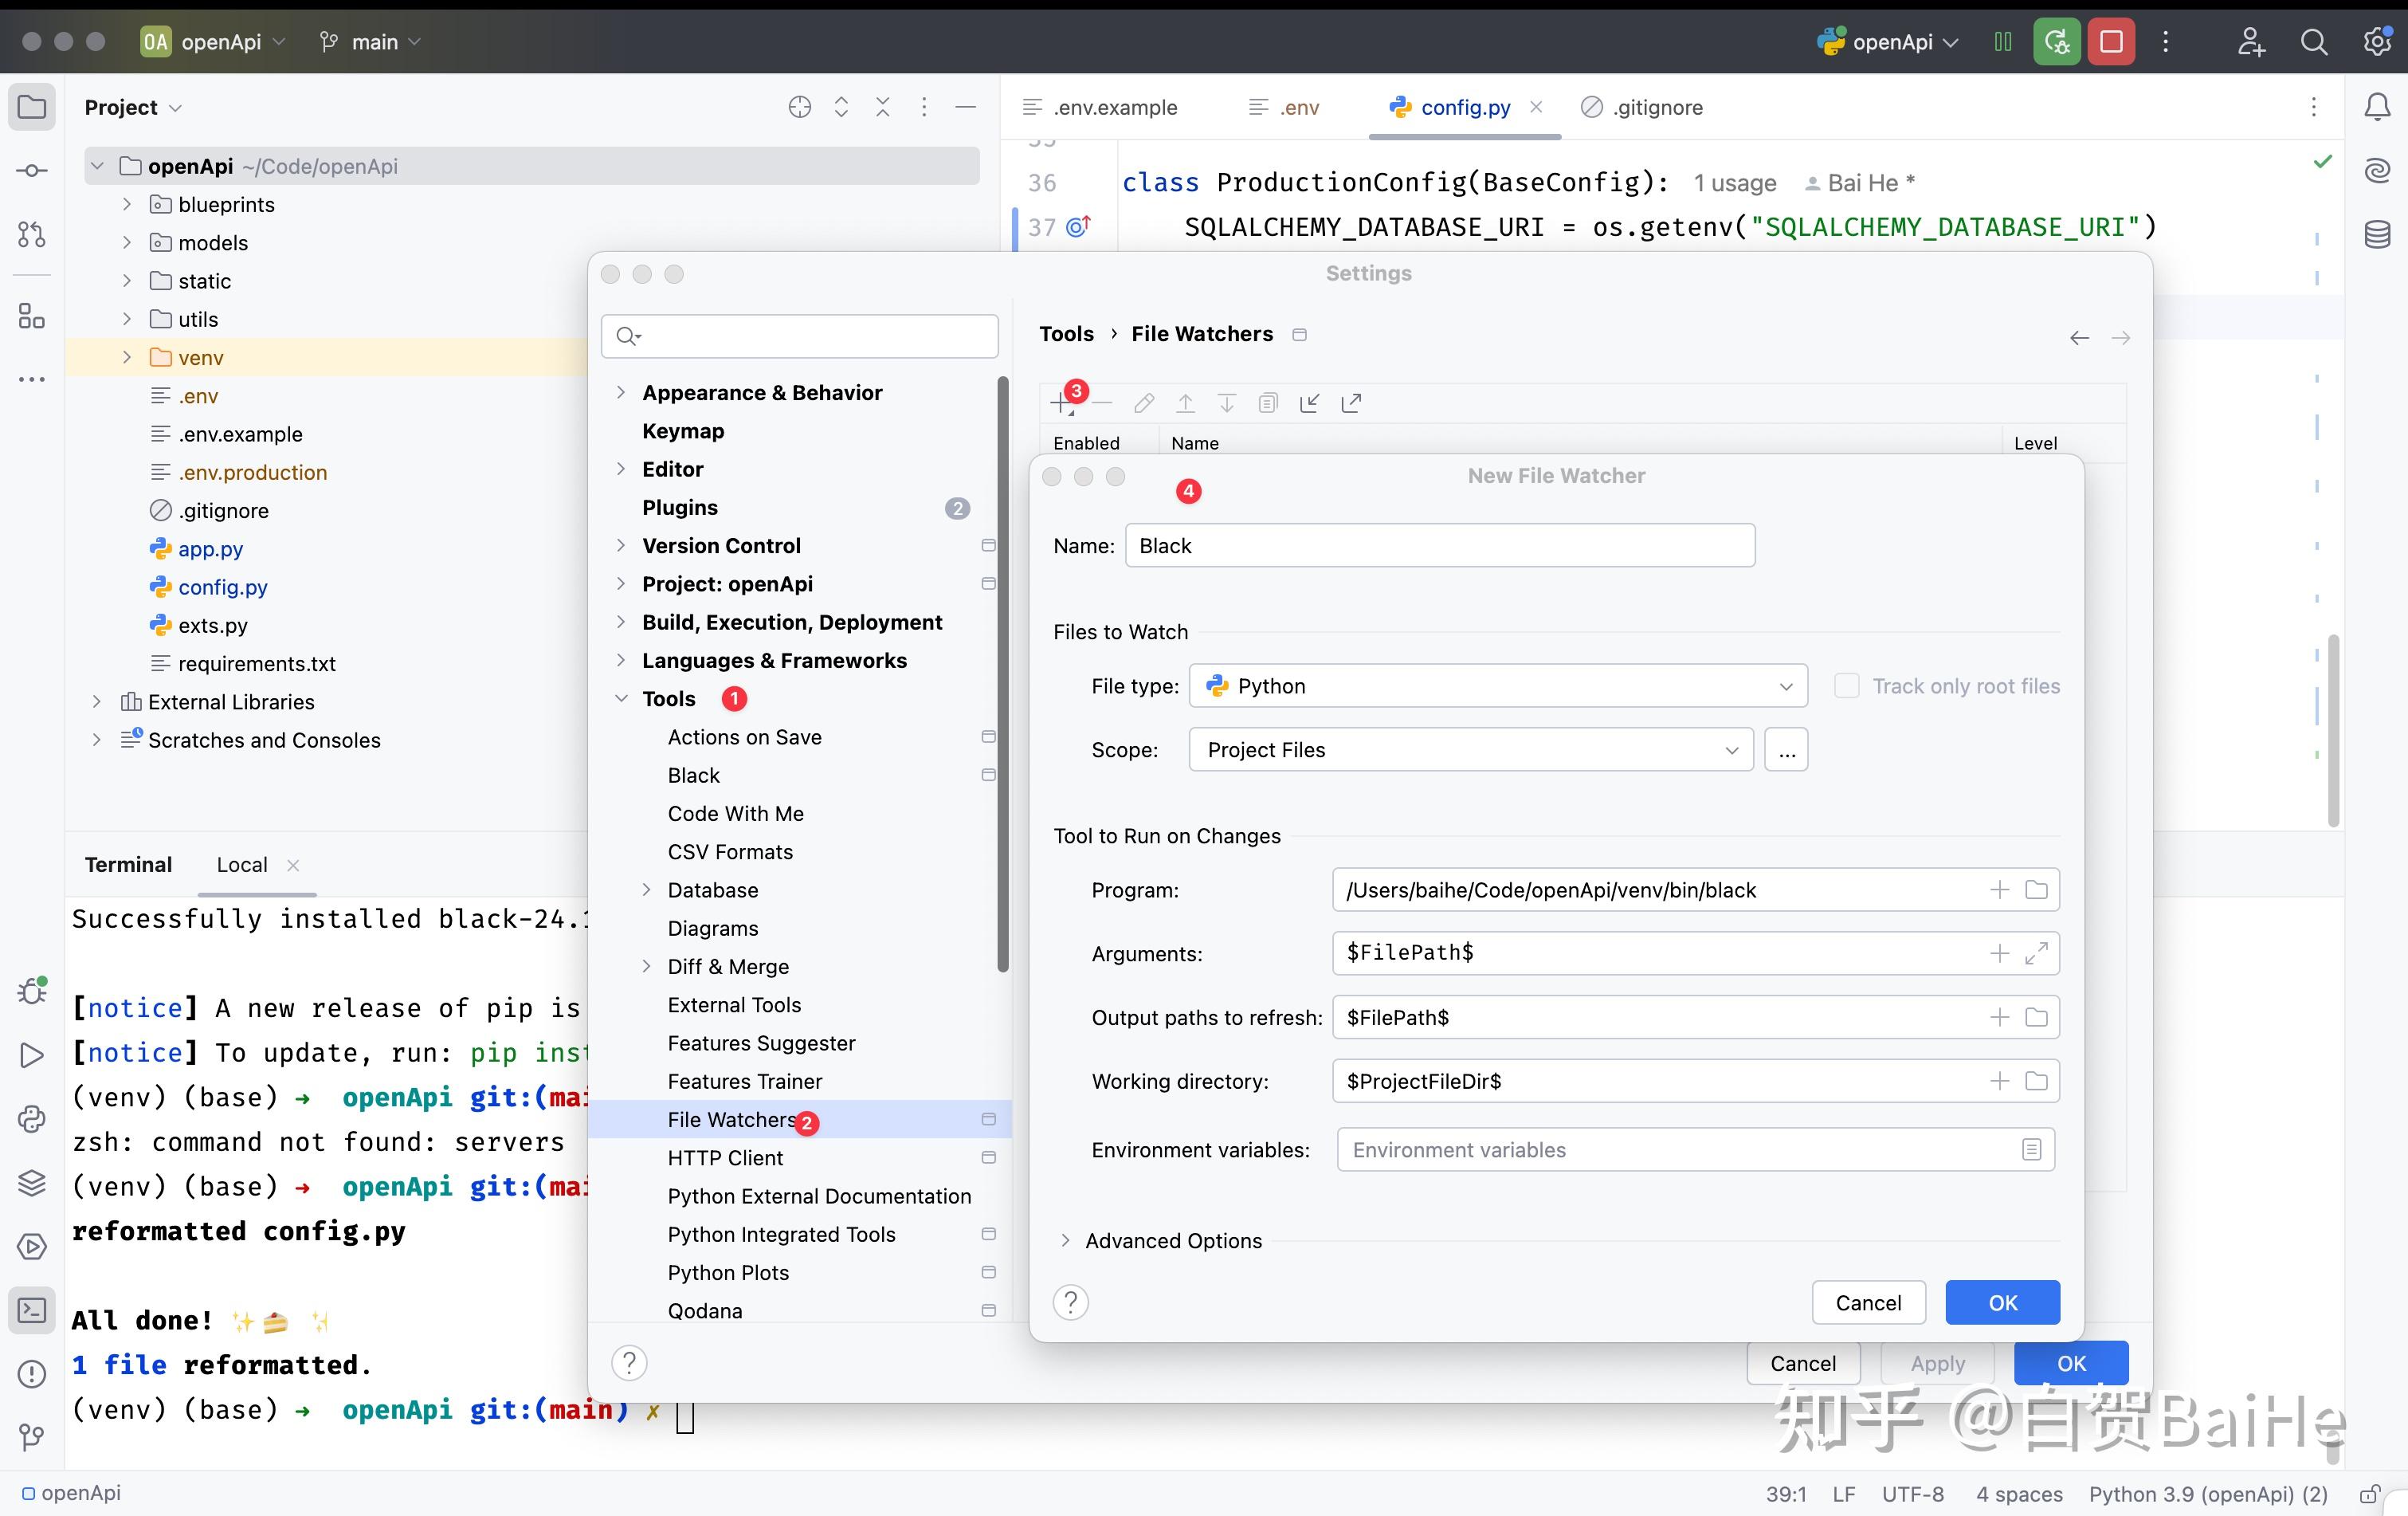Screen dimensions: 2408x1516
Task: Open the IDE settings gear icon
Action: click(x=2377, y=42)
